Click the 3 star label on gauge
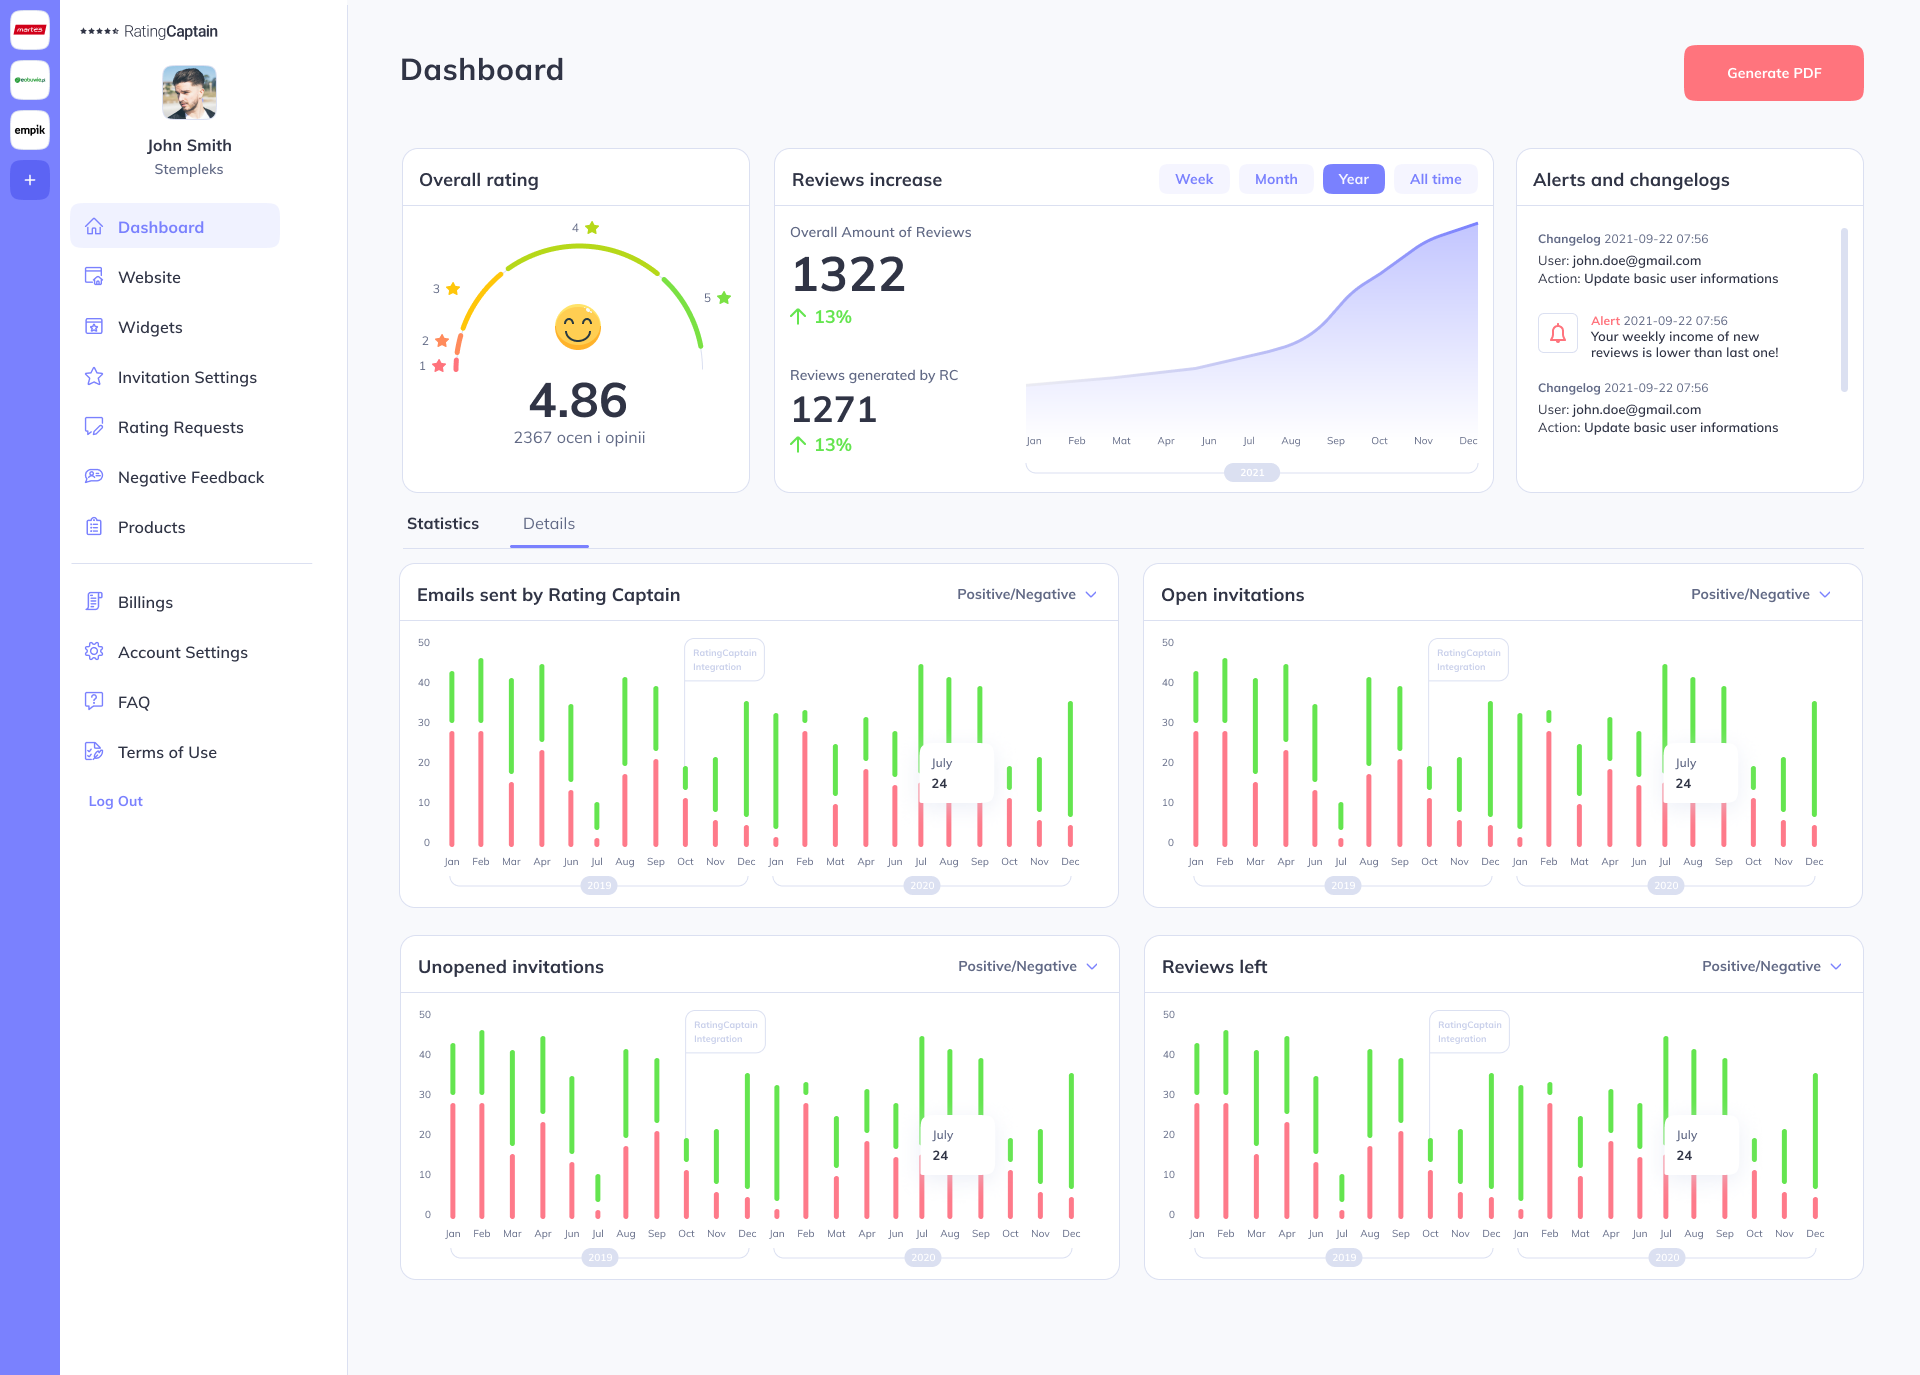This screenshot has width=1920, height=1375. pyautogui.click(x=446, y=289)
